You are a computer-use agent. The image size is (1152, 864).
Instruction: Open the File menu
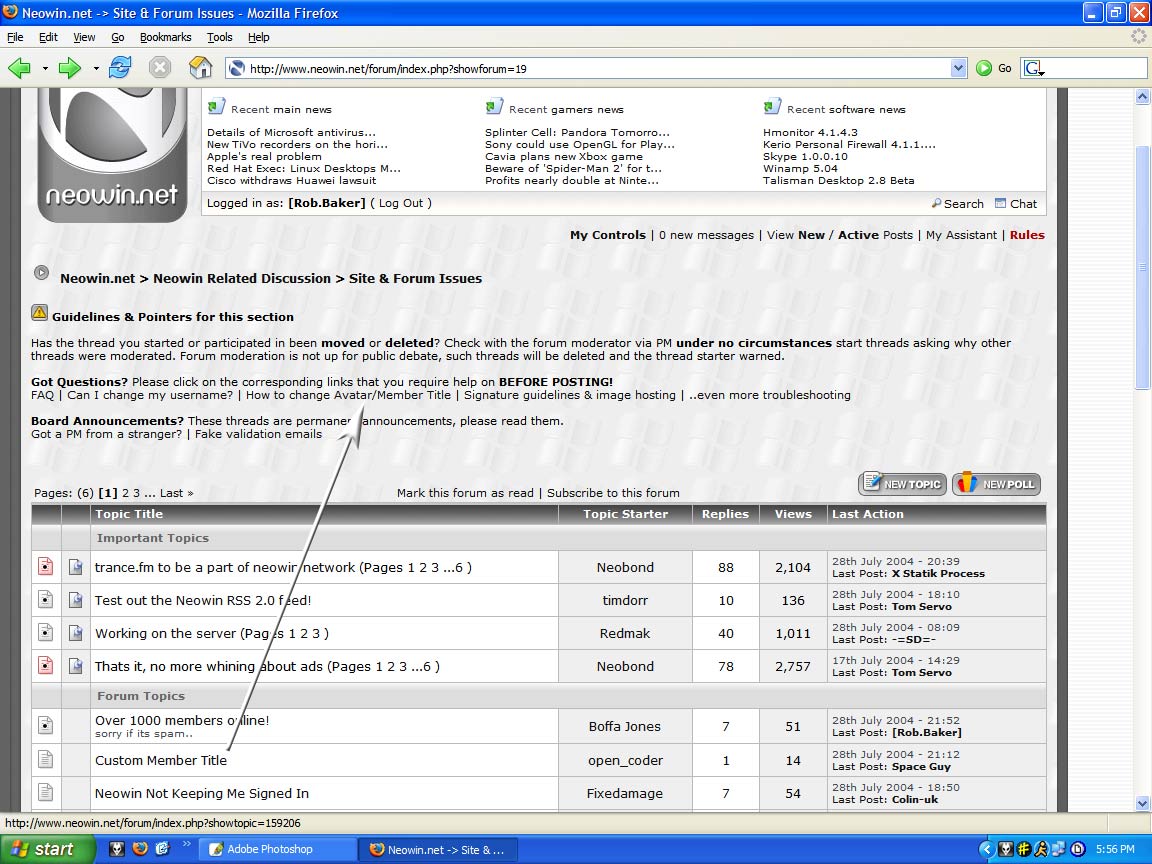click(15, 37)
